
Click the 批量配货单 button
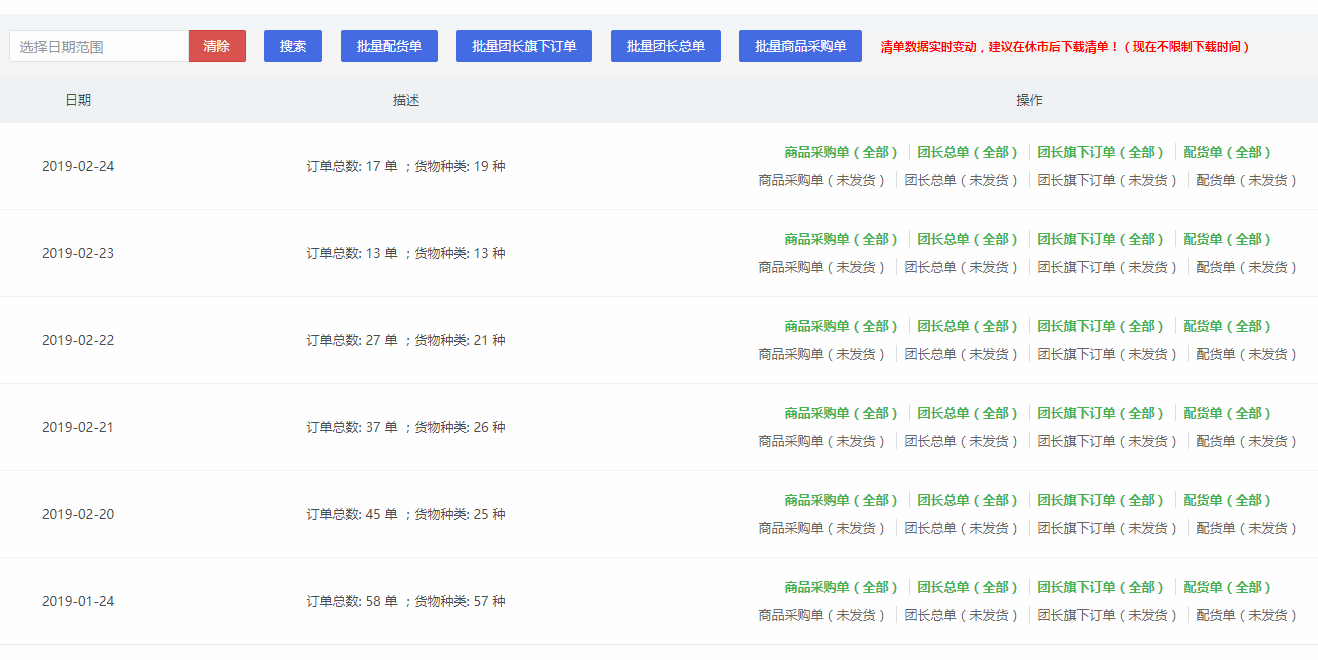pyautogui.click(x=389, y=46)
